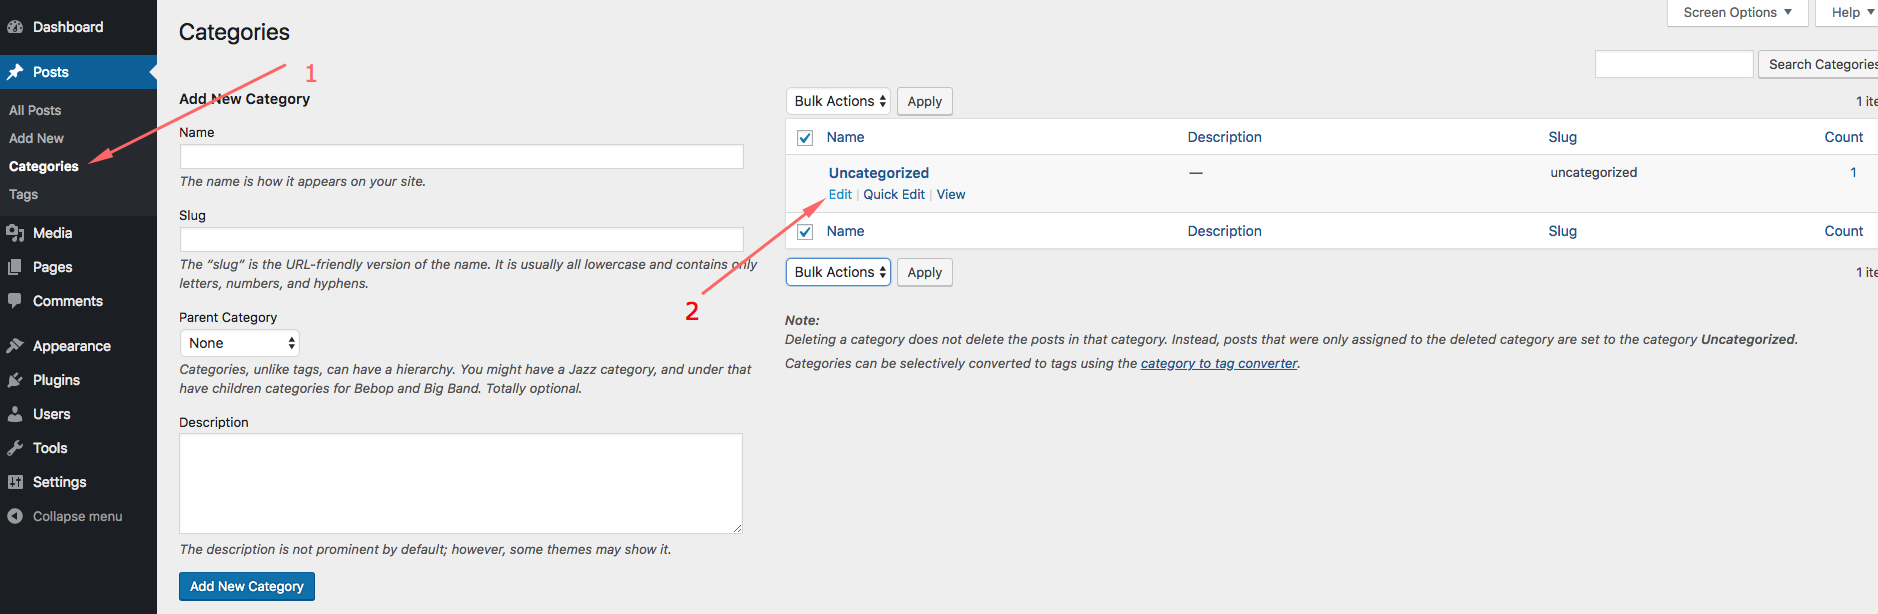This screenshot has width=1878, height=614.
Task: Click the Tools wrench icon
Action: pos(15,448)
